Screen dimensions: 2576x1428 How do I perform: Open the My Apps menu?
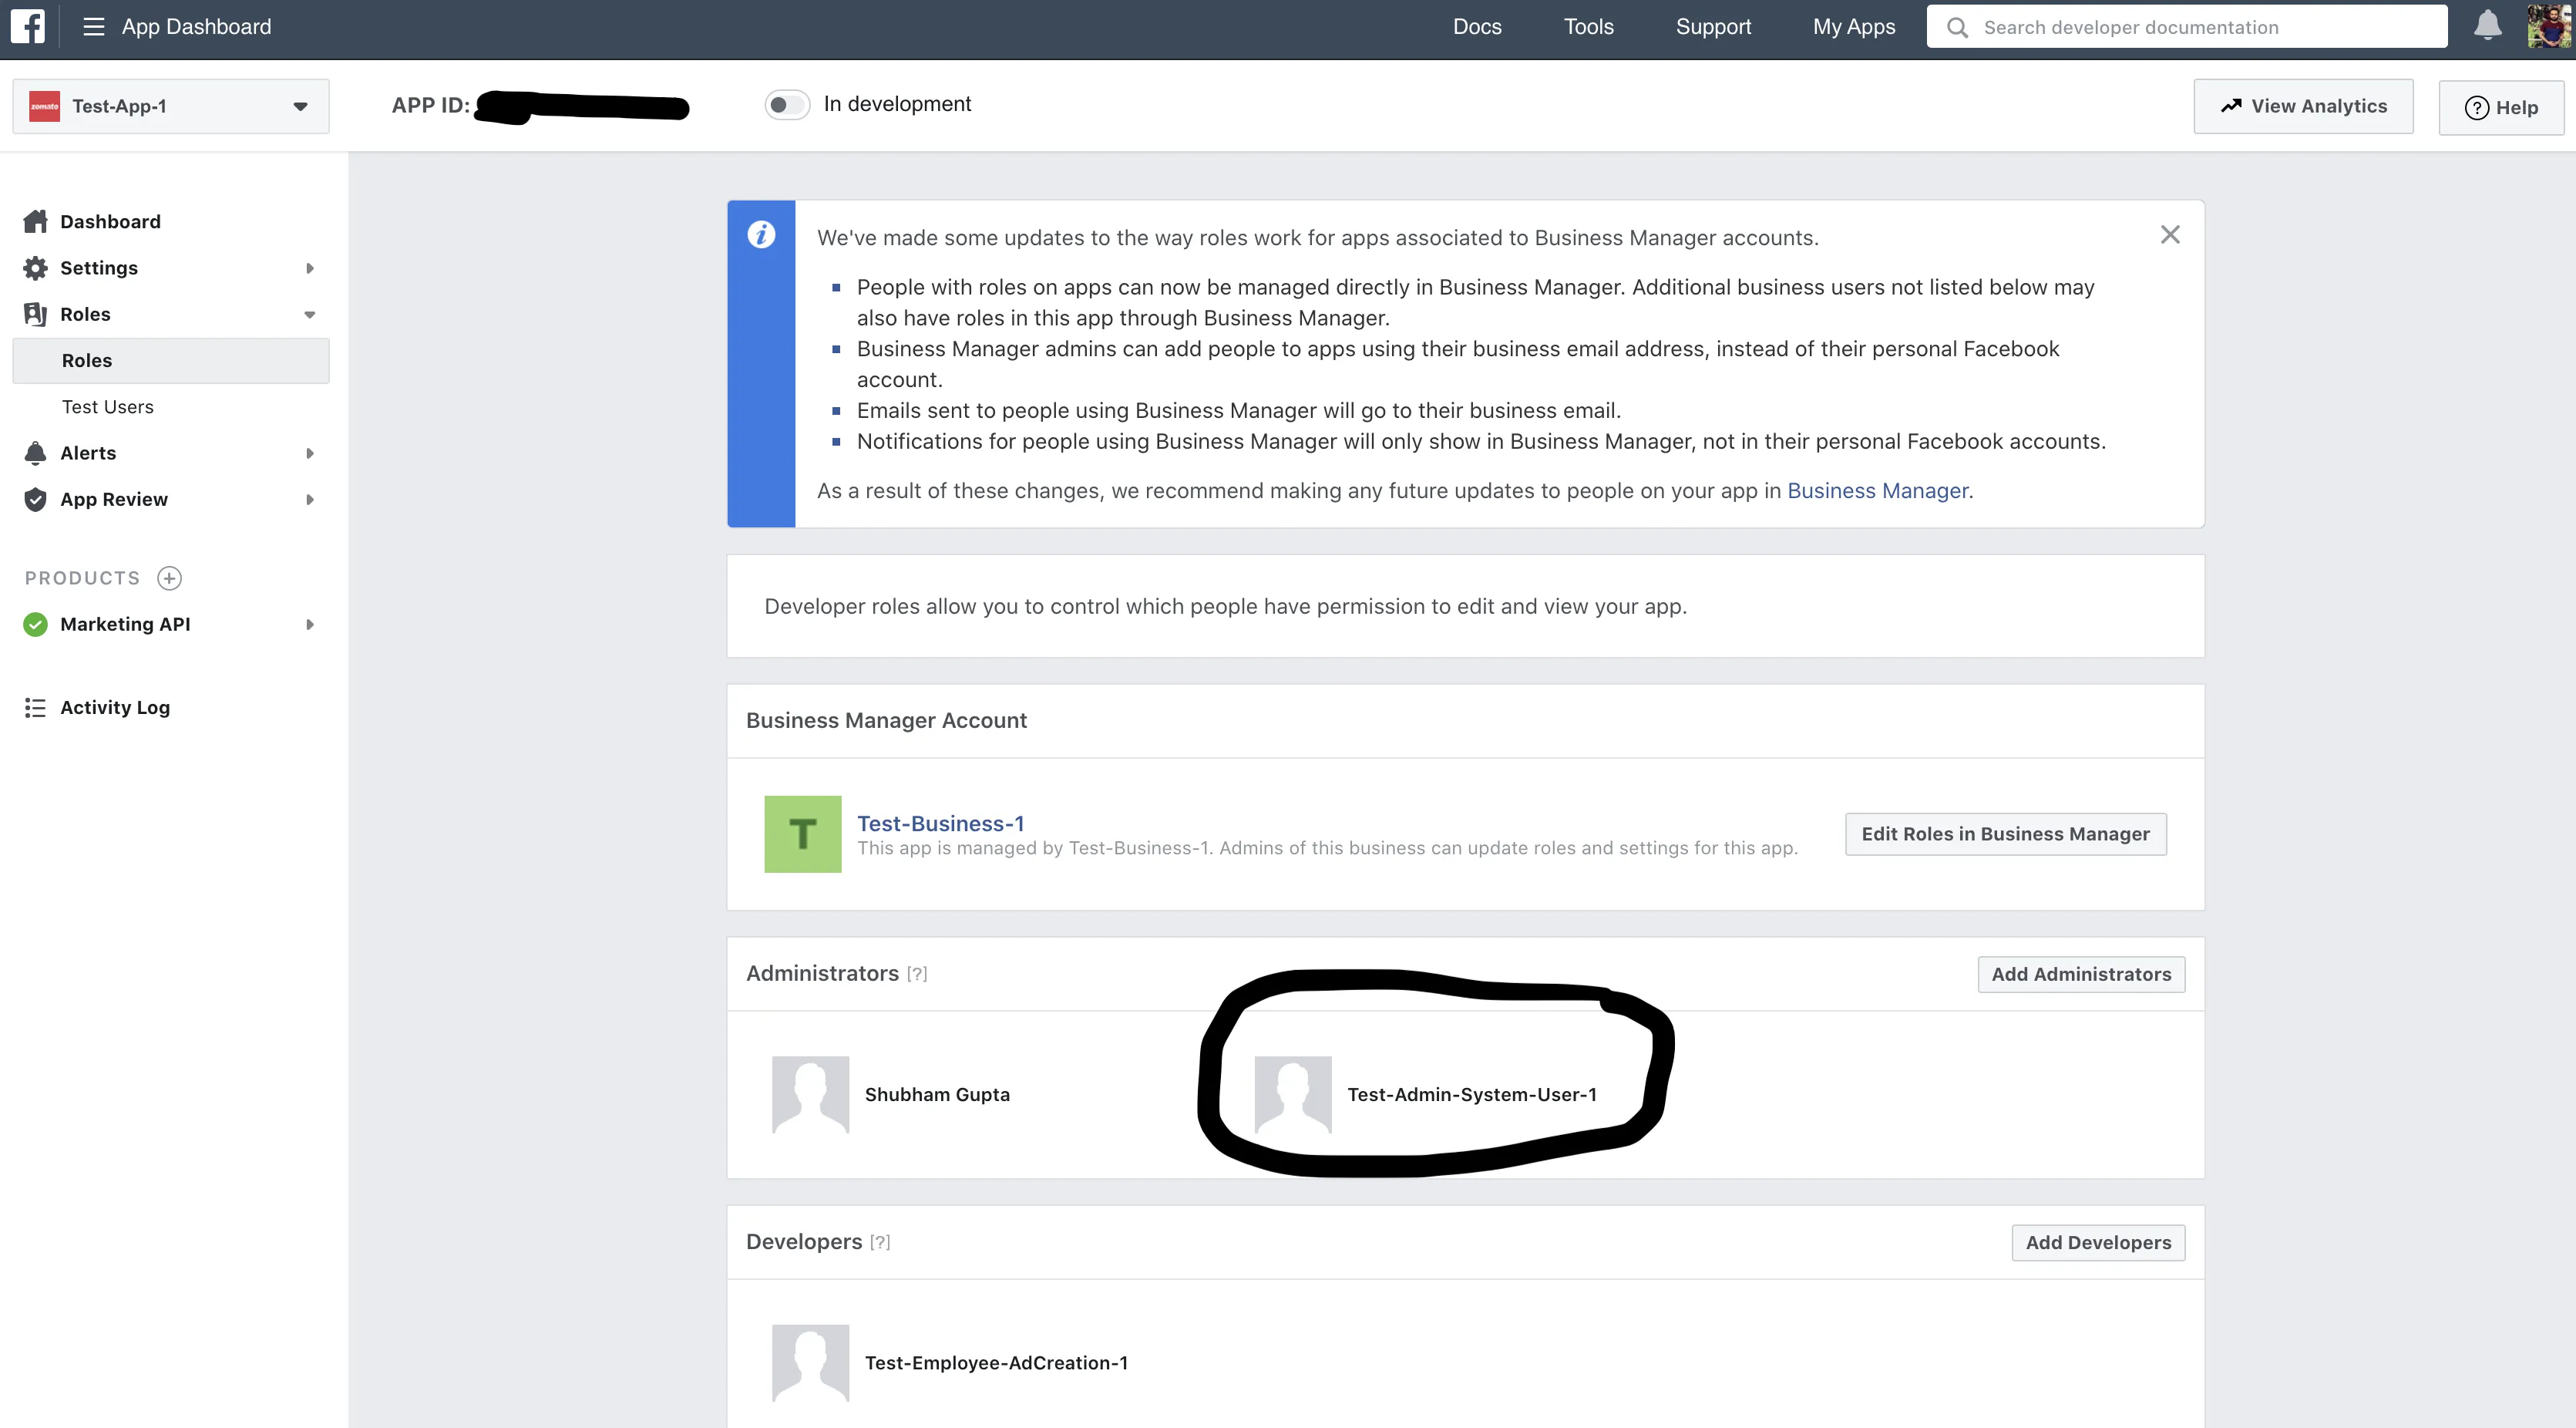(x=1853, y=27)
